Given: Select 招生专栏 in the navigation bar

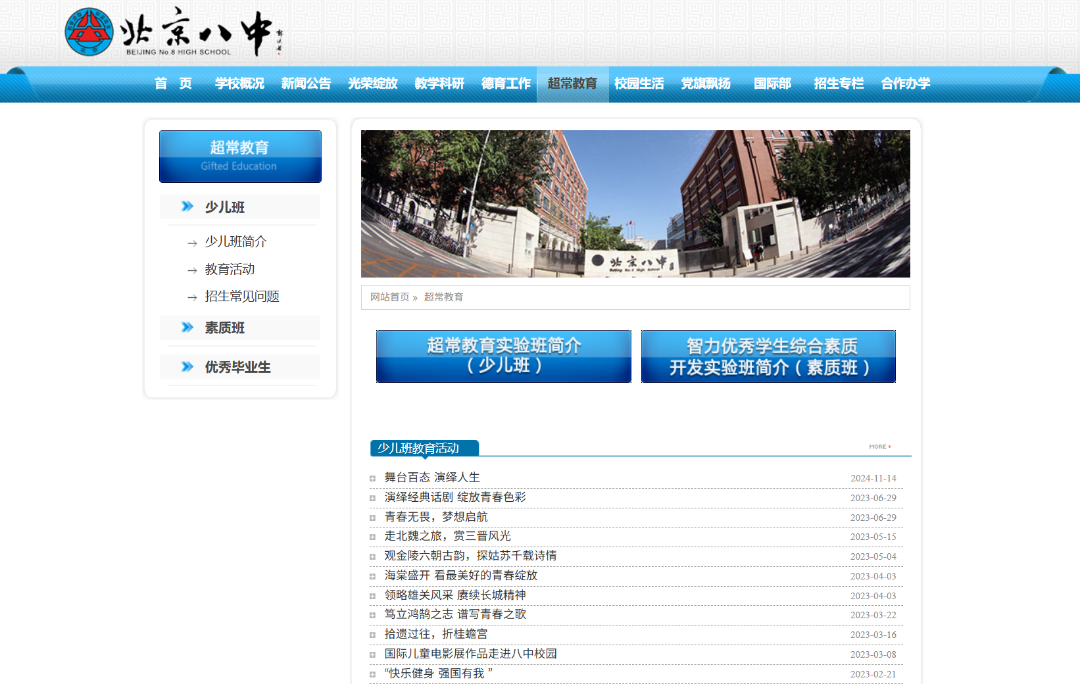Looking at the screenshot, I should (839, 83).
